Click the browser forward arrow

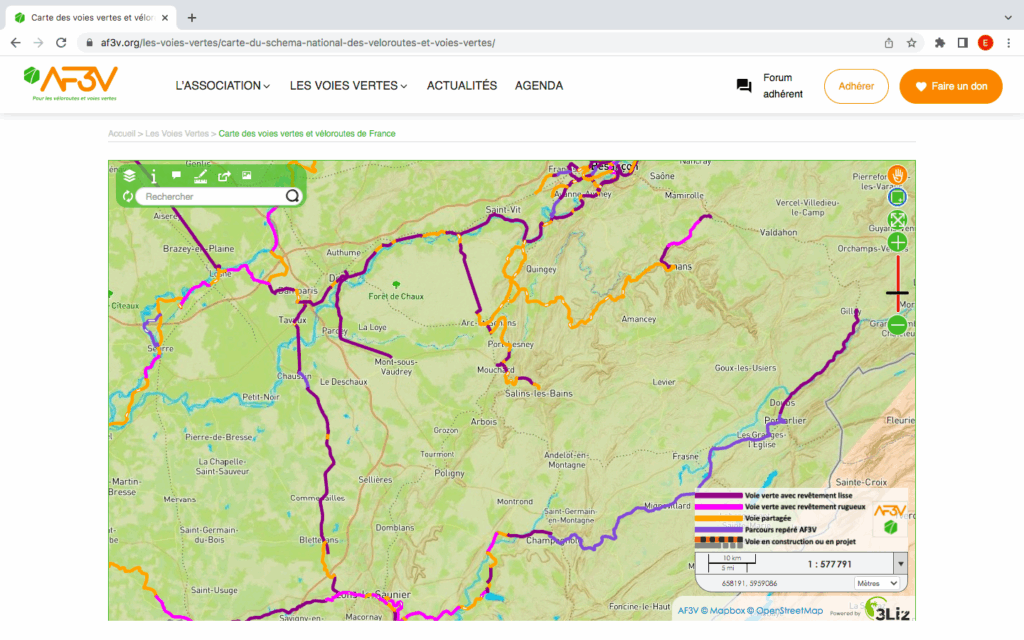pos(38,42)
